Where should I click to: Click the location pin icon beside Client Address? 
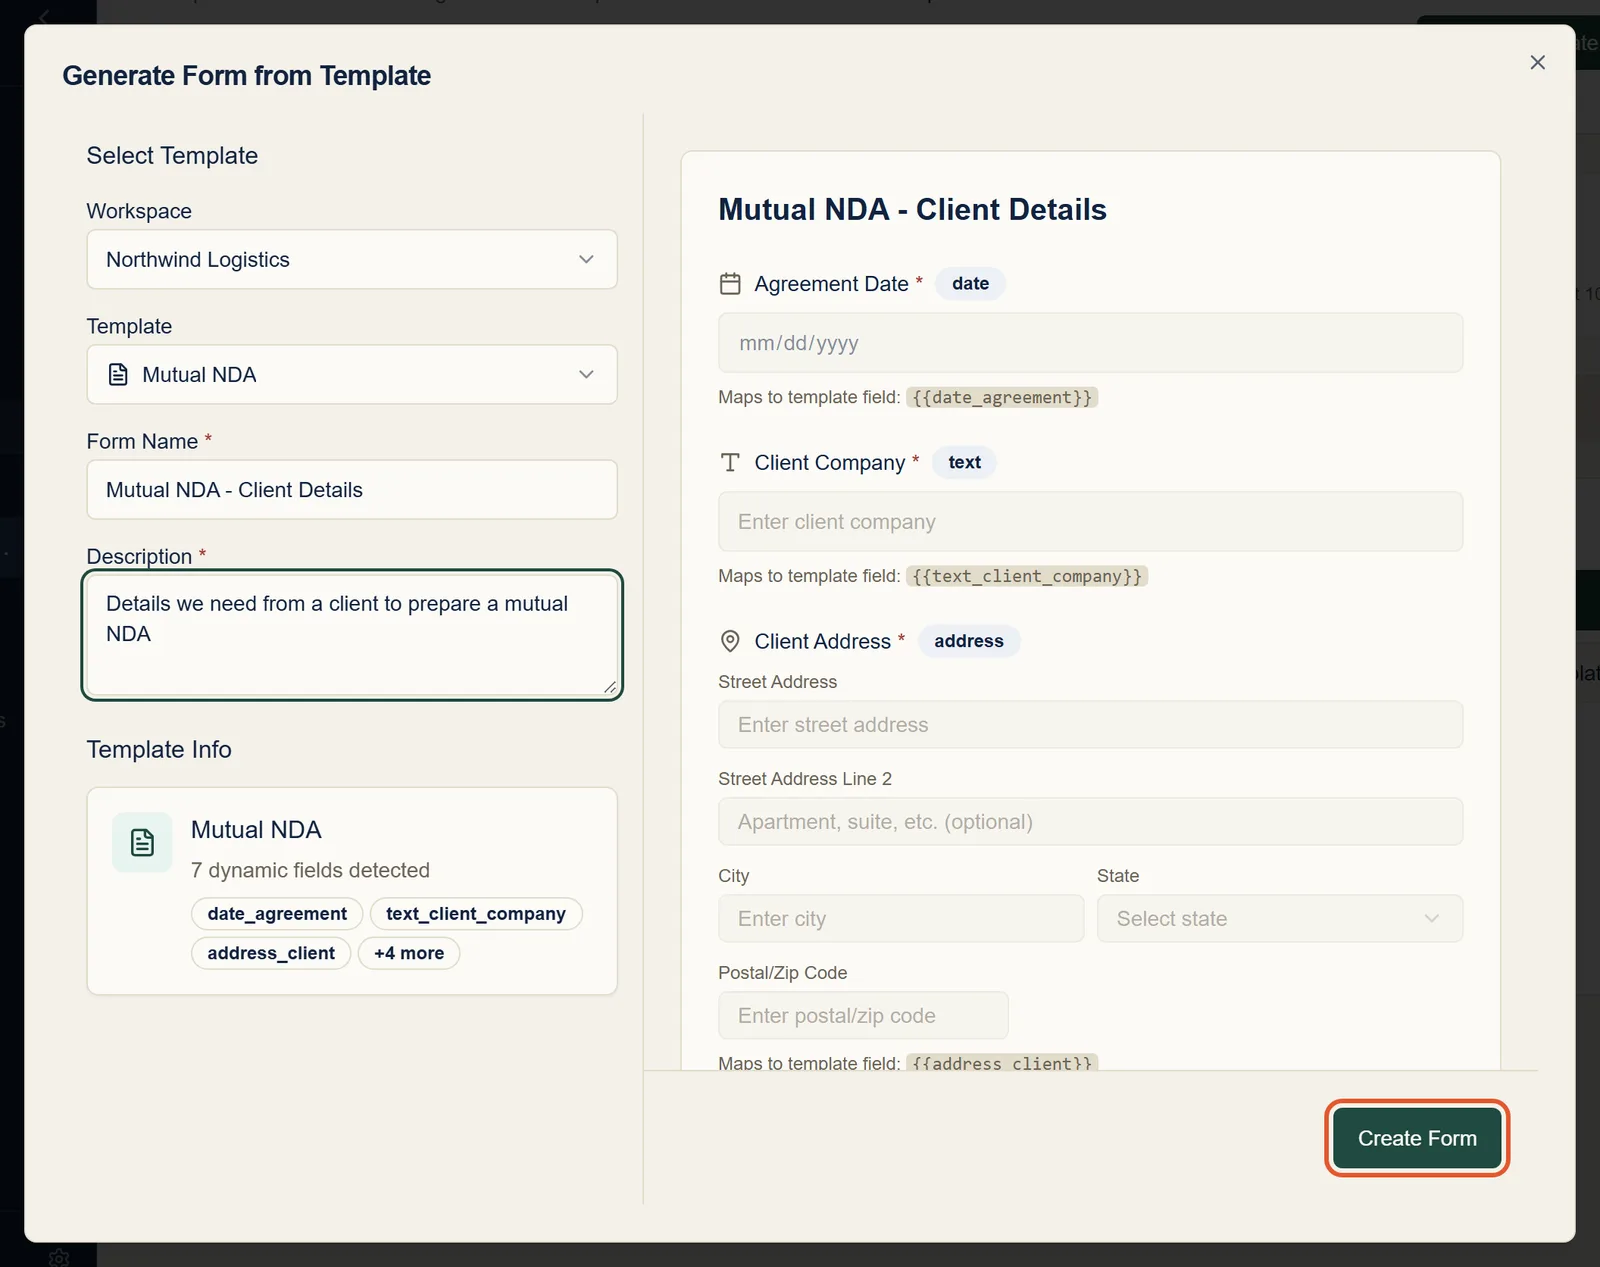[x=730, y=641]
